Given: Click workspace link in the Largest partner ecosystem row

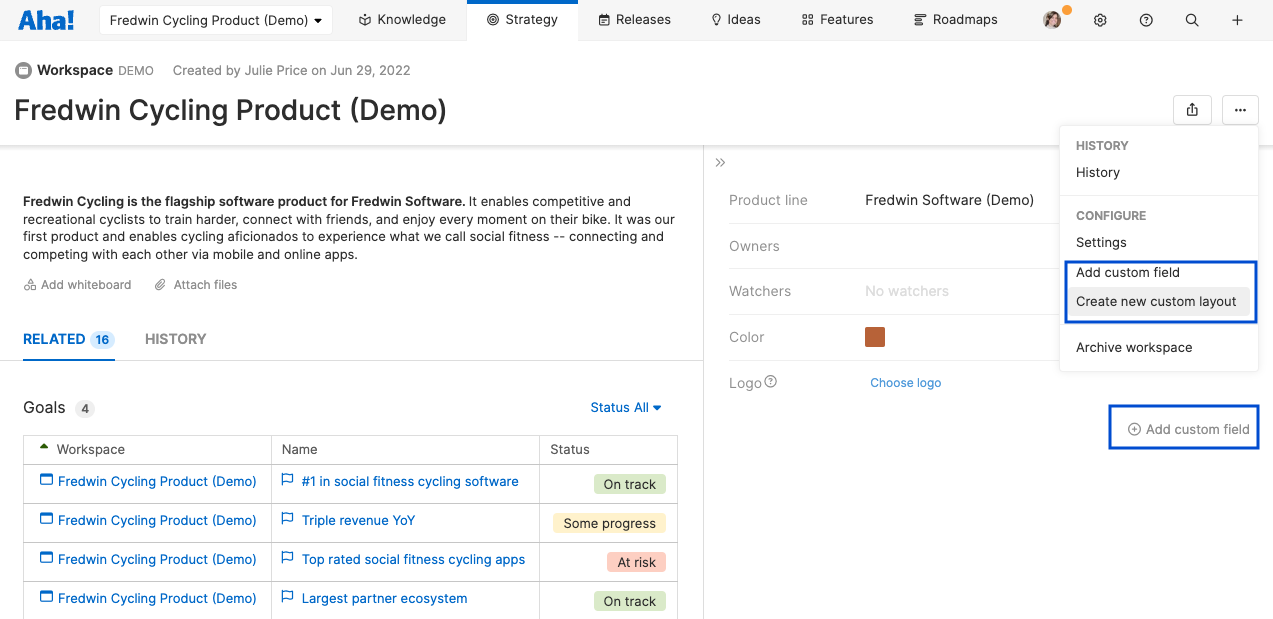Looking at the screenshot, I should click(157, 599).
